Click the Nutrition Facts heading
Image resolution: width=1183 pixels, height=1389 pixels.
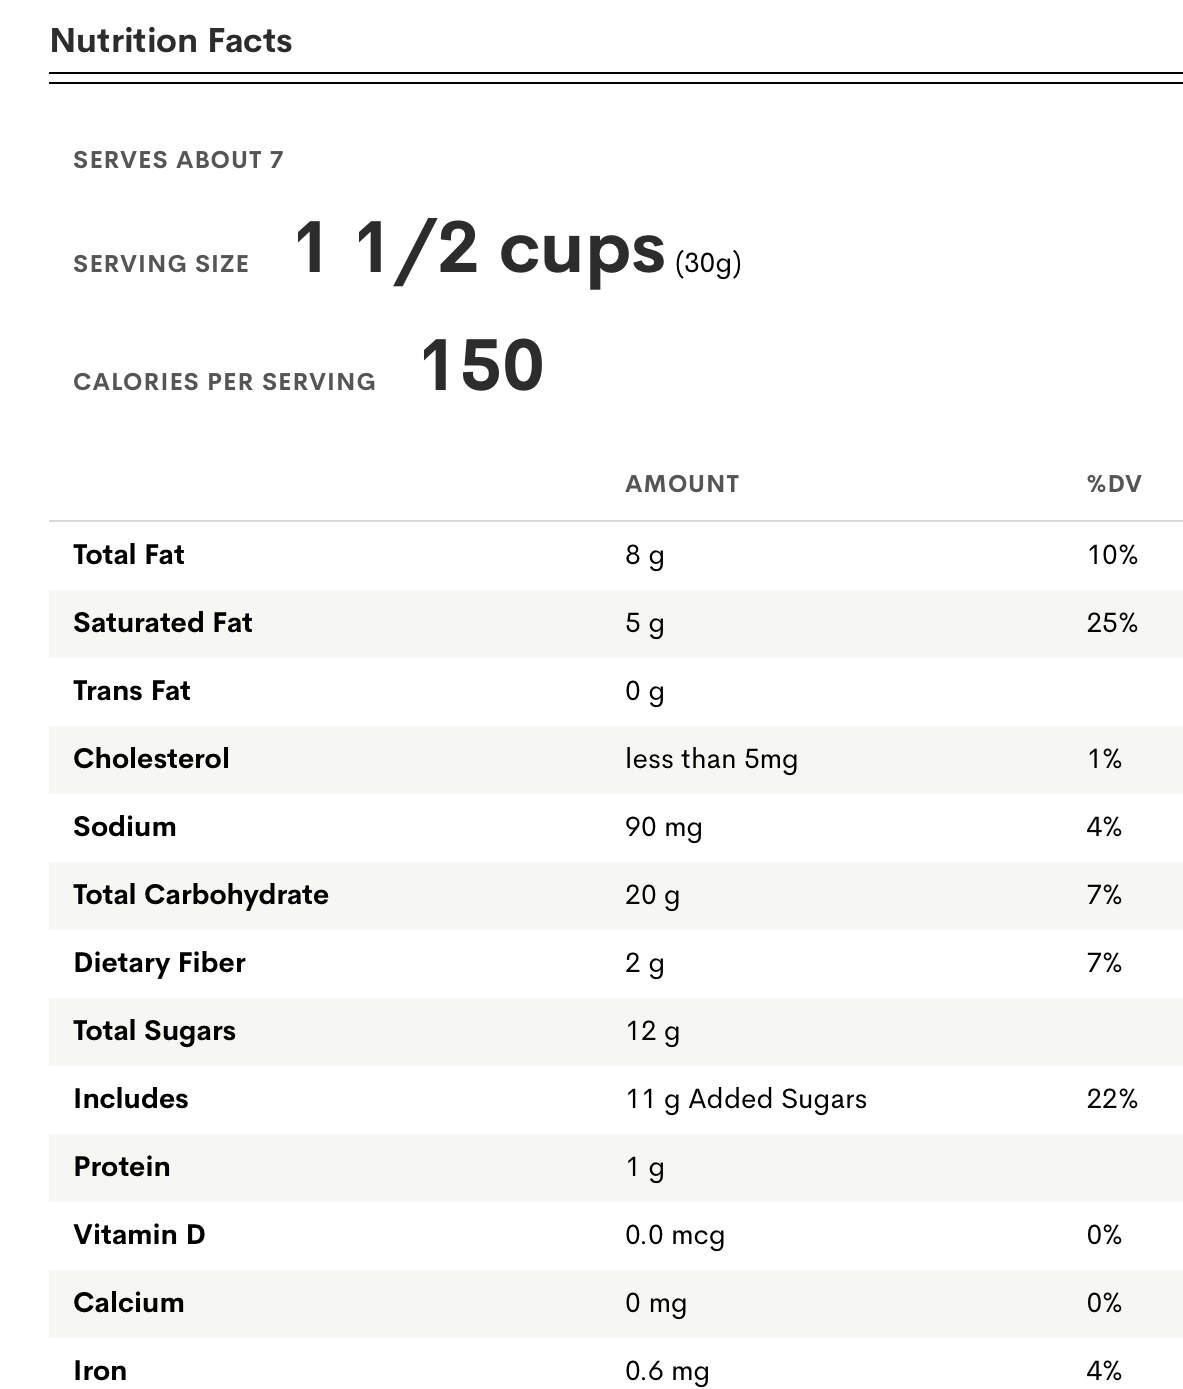click(171, 41)
